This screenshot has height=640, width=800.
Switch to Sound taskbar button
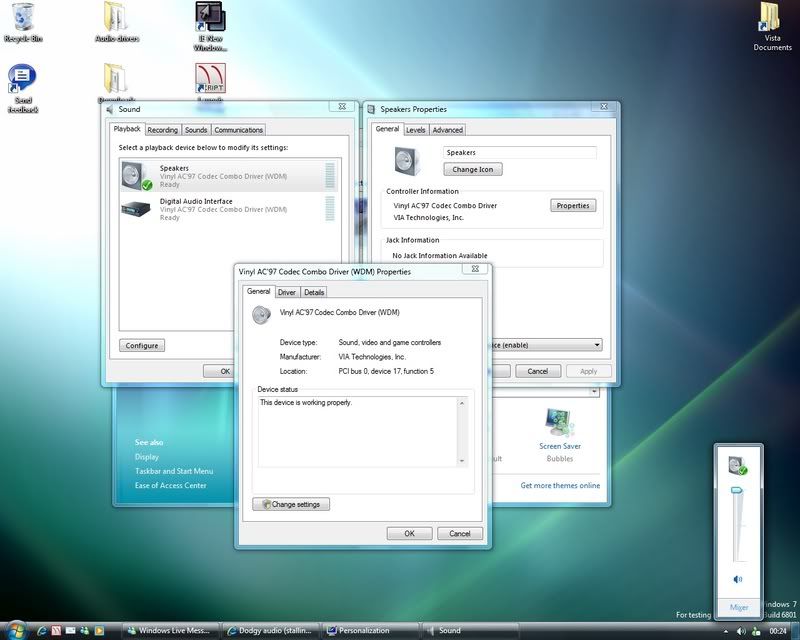(470, 631)
